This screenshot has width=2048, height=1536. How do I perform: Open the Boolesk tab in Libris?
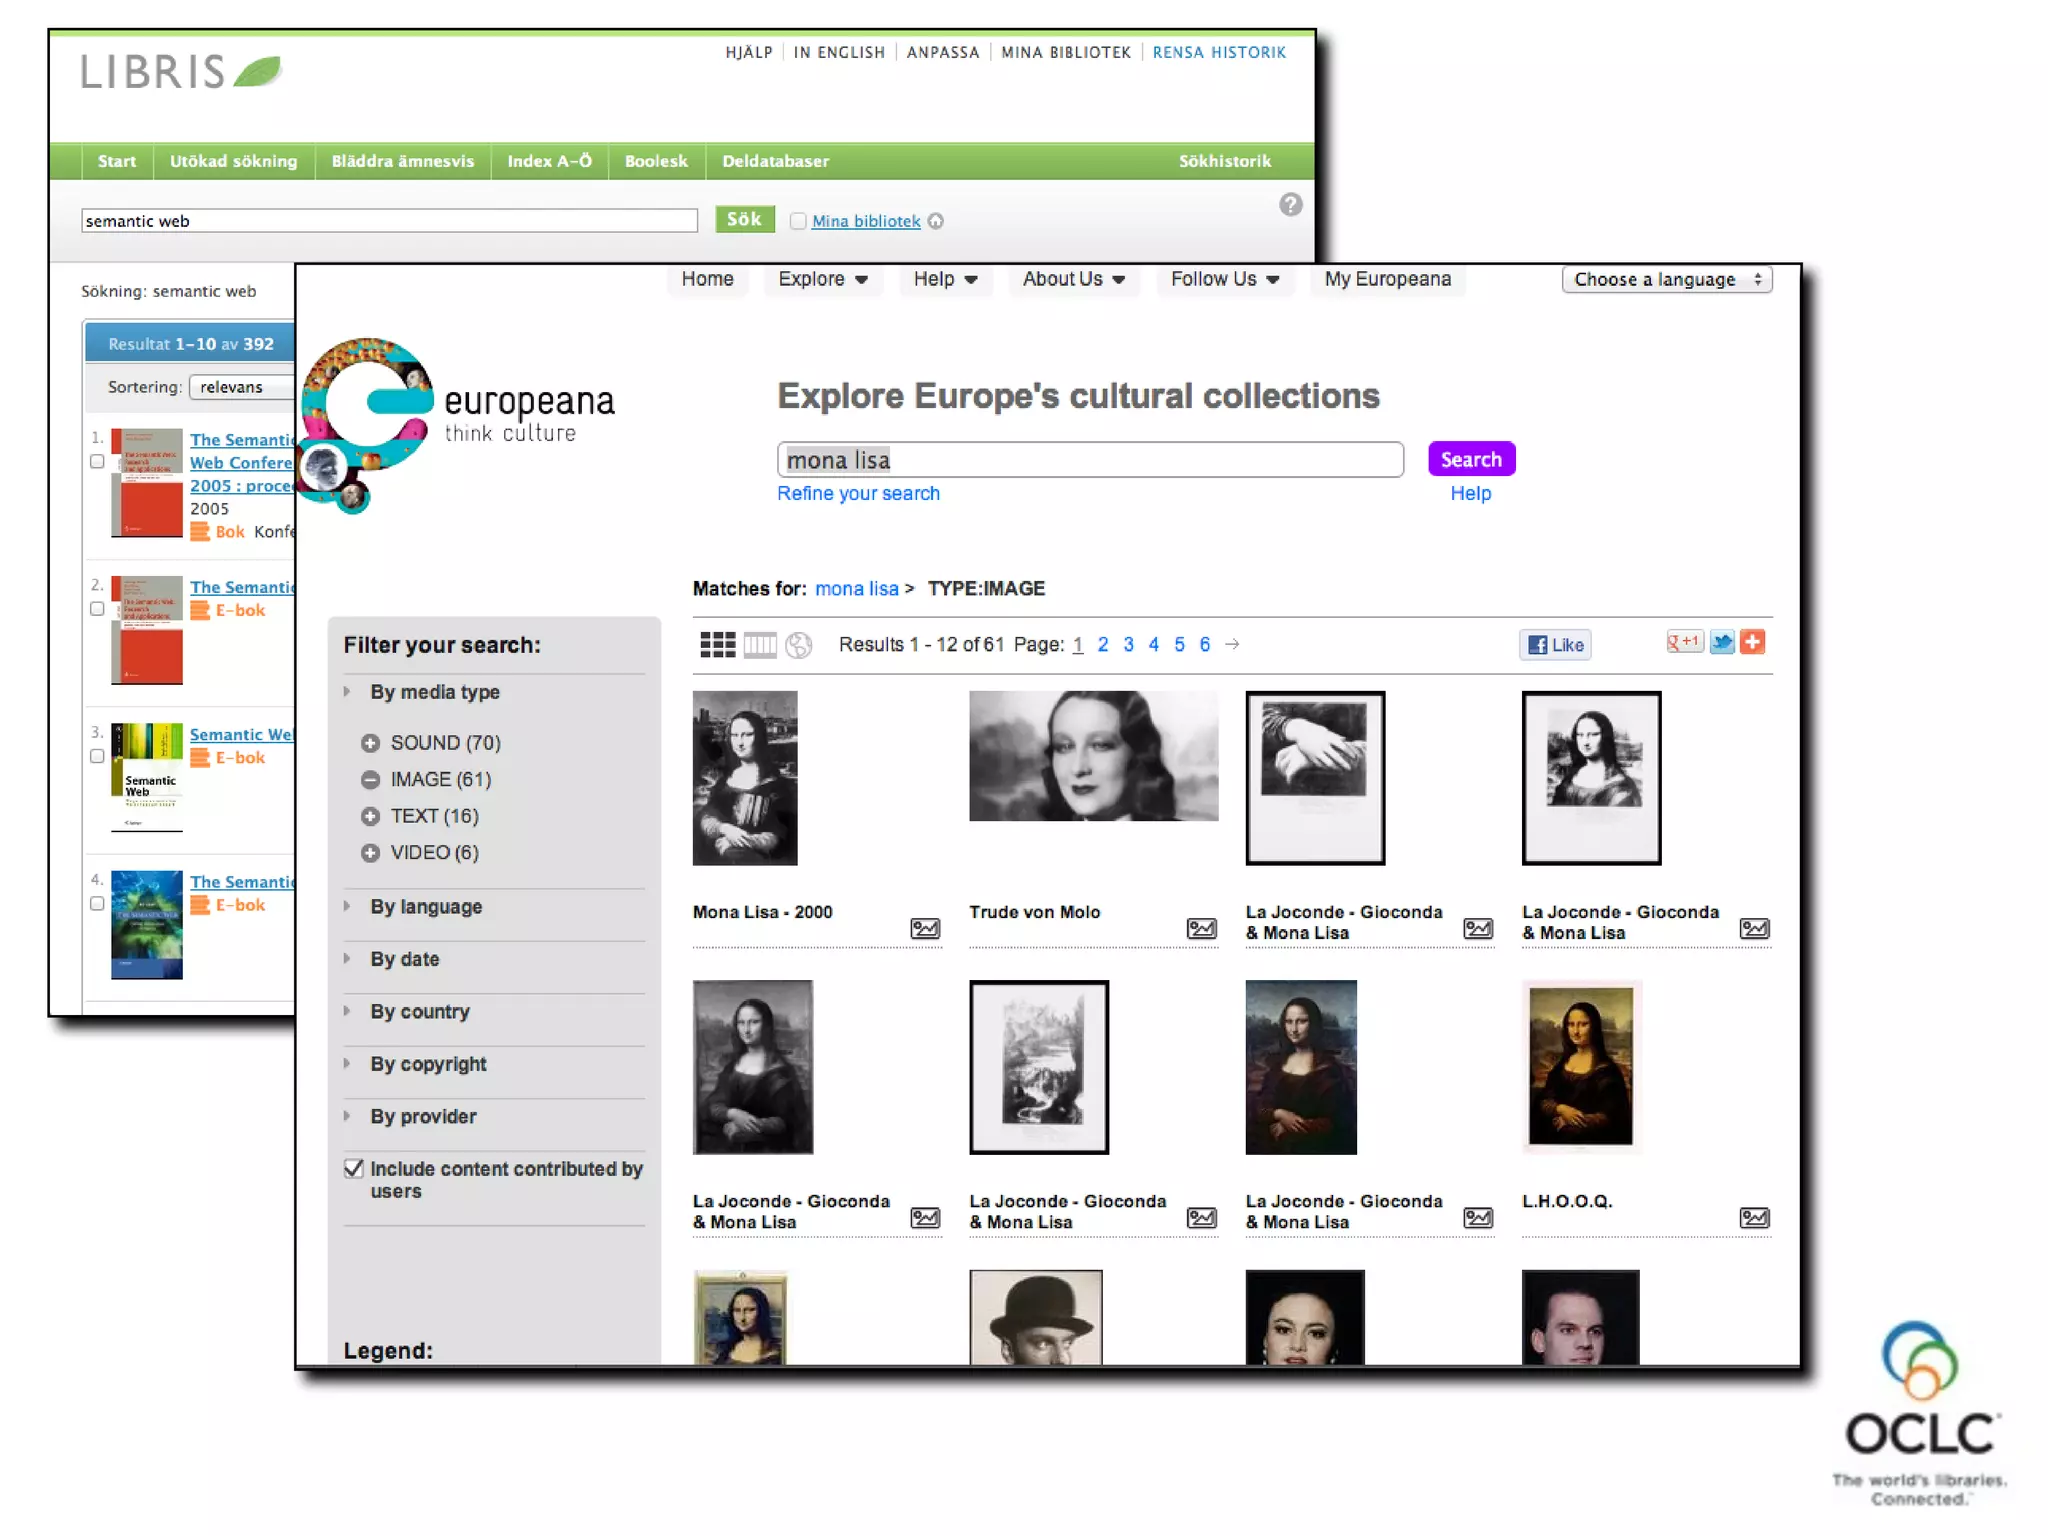pyautogui.click(x=656, y=161)
